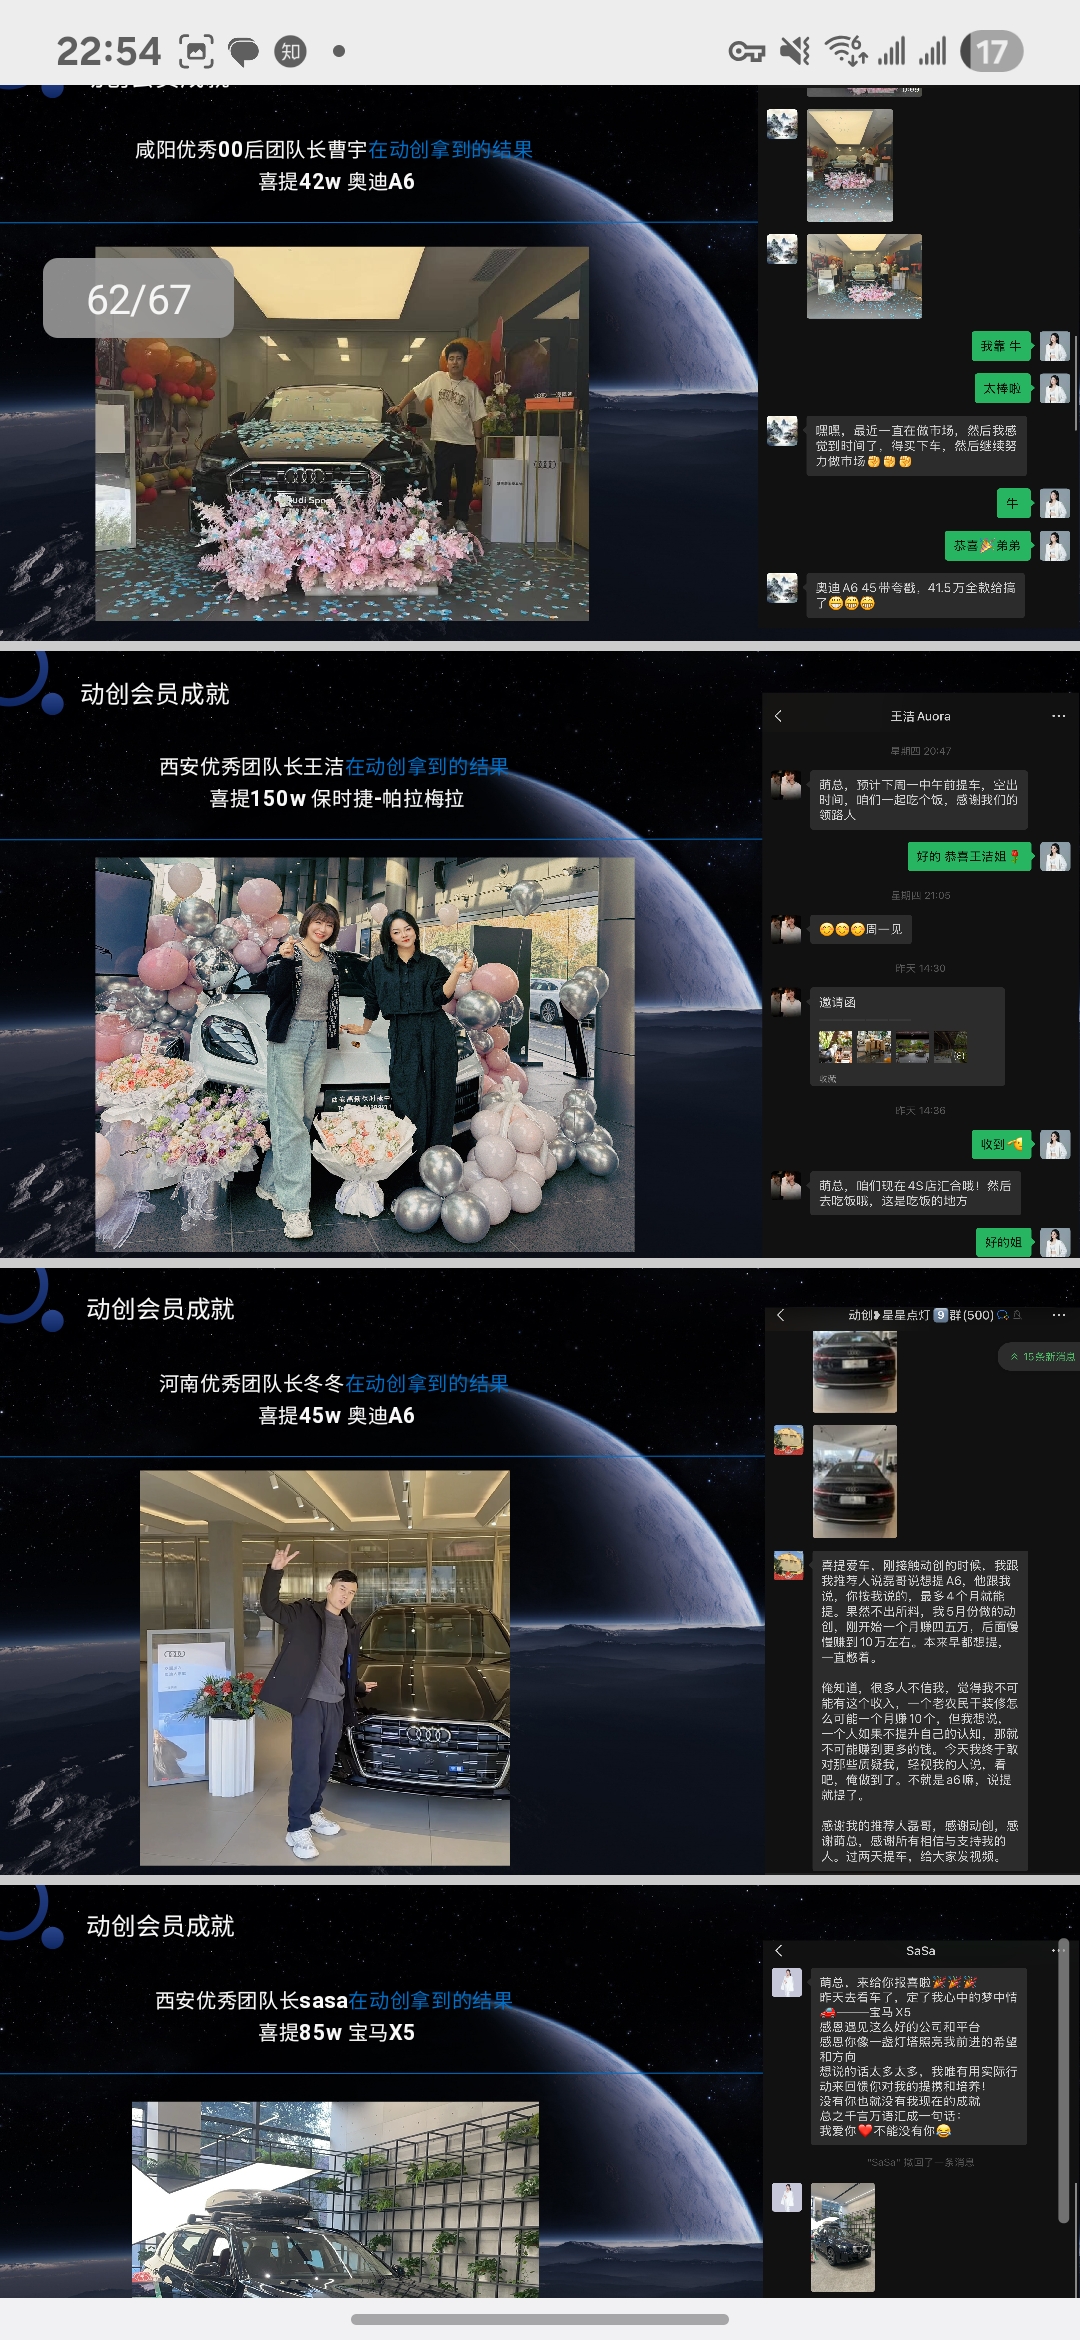The image size is (1080, 2340).
Task: Tap the 西安优秀团队长sasa title line
Action: coord(333,2000)
